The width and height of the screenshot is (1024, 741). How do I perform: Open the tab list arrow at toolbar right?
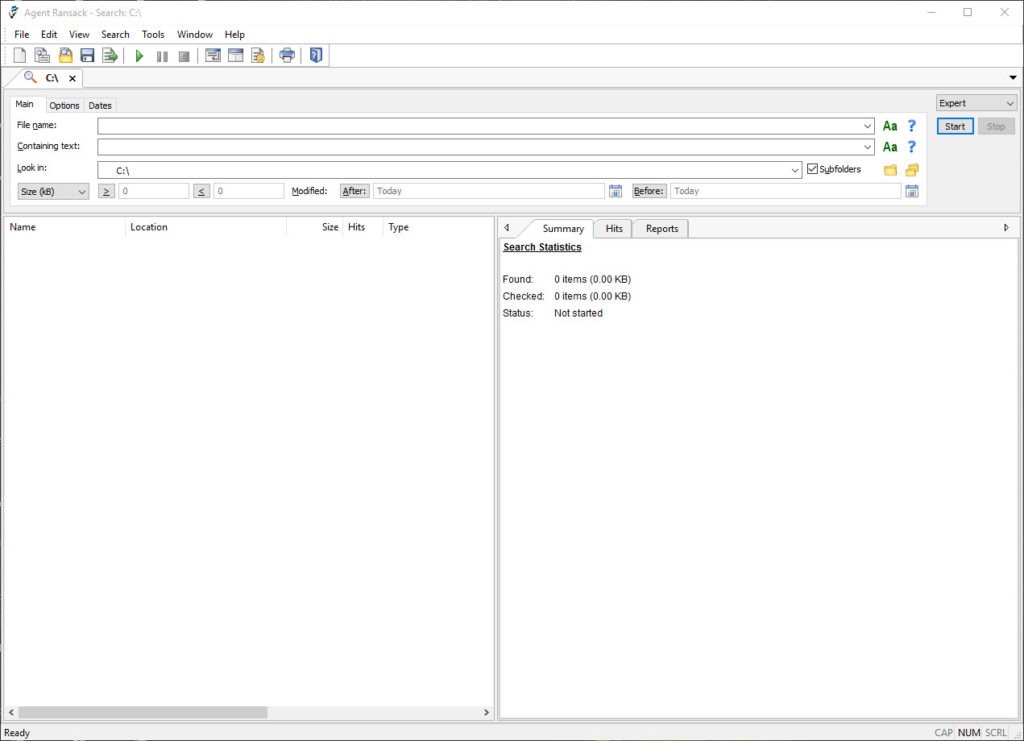1013,78
